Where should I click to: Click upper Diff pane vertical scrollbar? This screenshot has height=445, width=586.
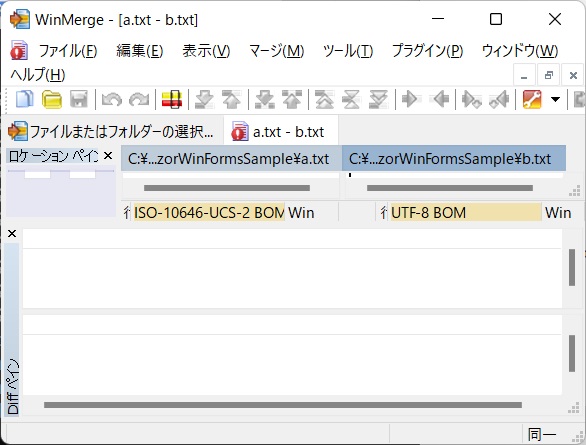pos(572,268)
